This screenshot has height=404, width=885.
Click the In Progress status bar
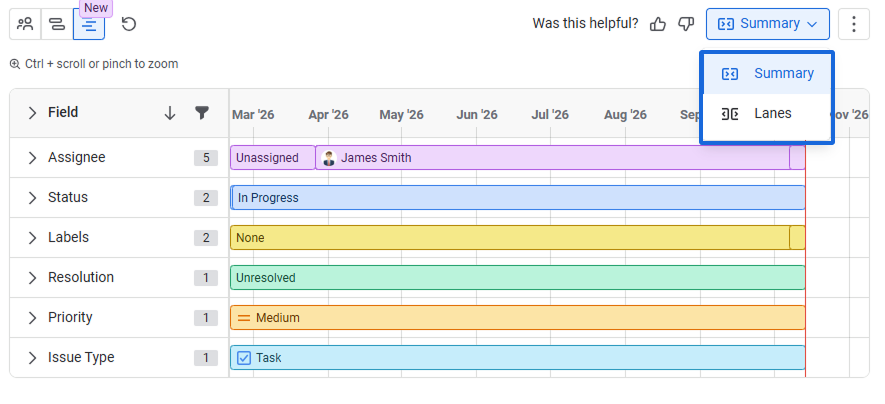click(x=519, y=197)
